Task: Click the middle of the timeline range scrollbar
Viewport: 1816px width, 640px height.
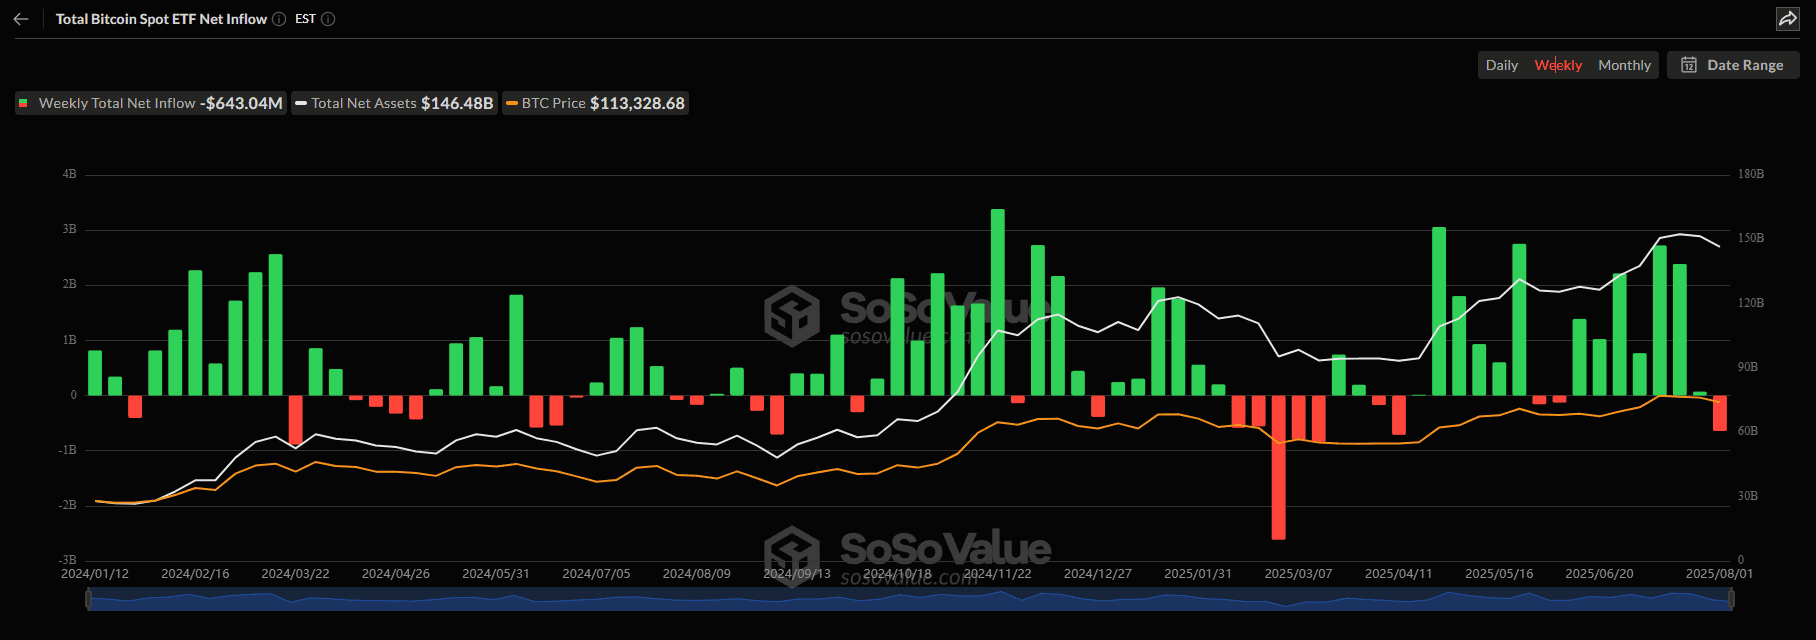Action: point(910,599)
